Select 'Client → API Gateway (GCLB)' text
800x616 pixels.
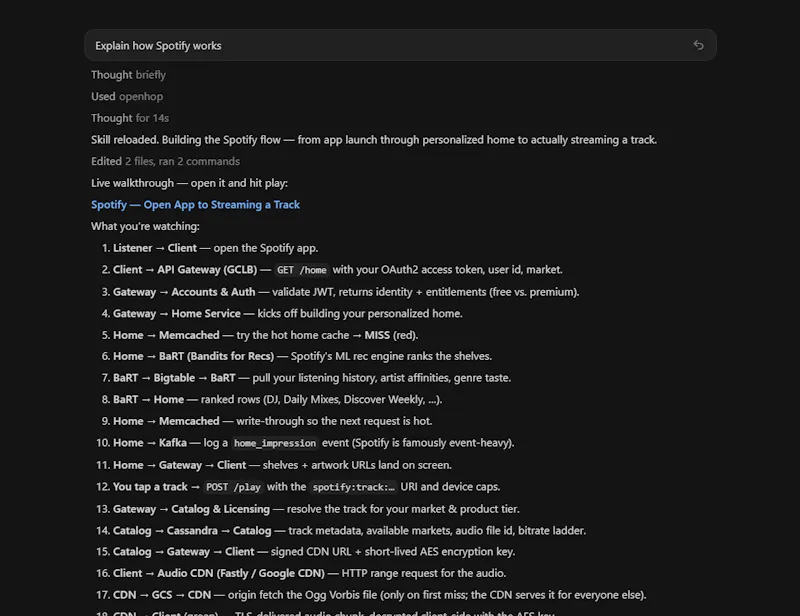click(185, 270)
